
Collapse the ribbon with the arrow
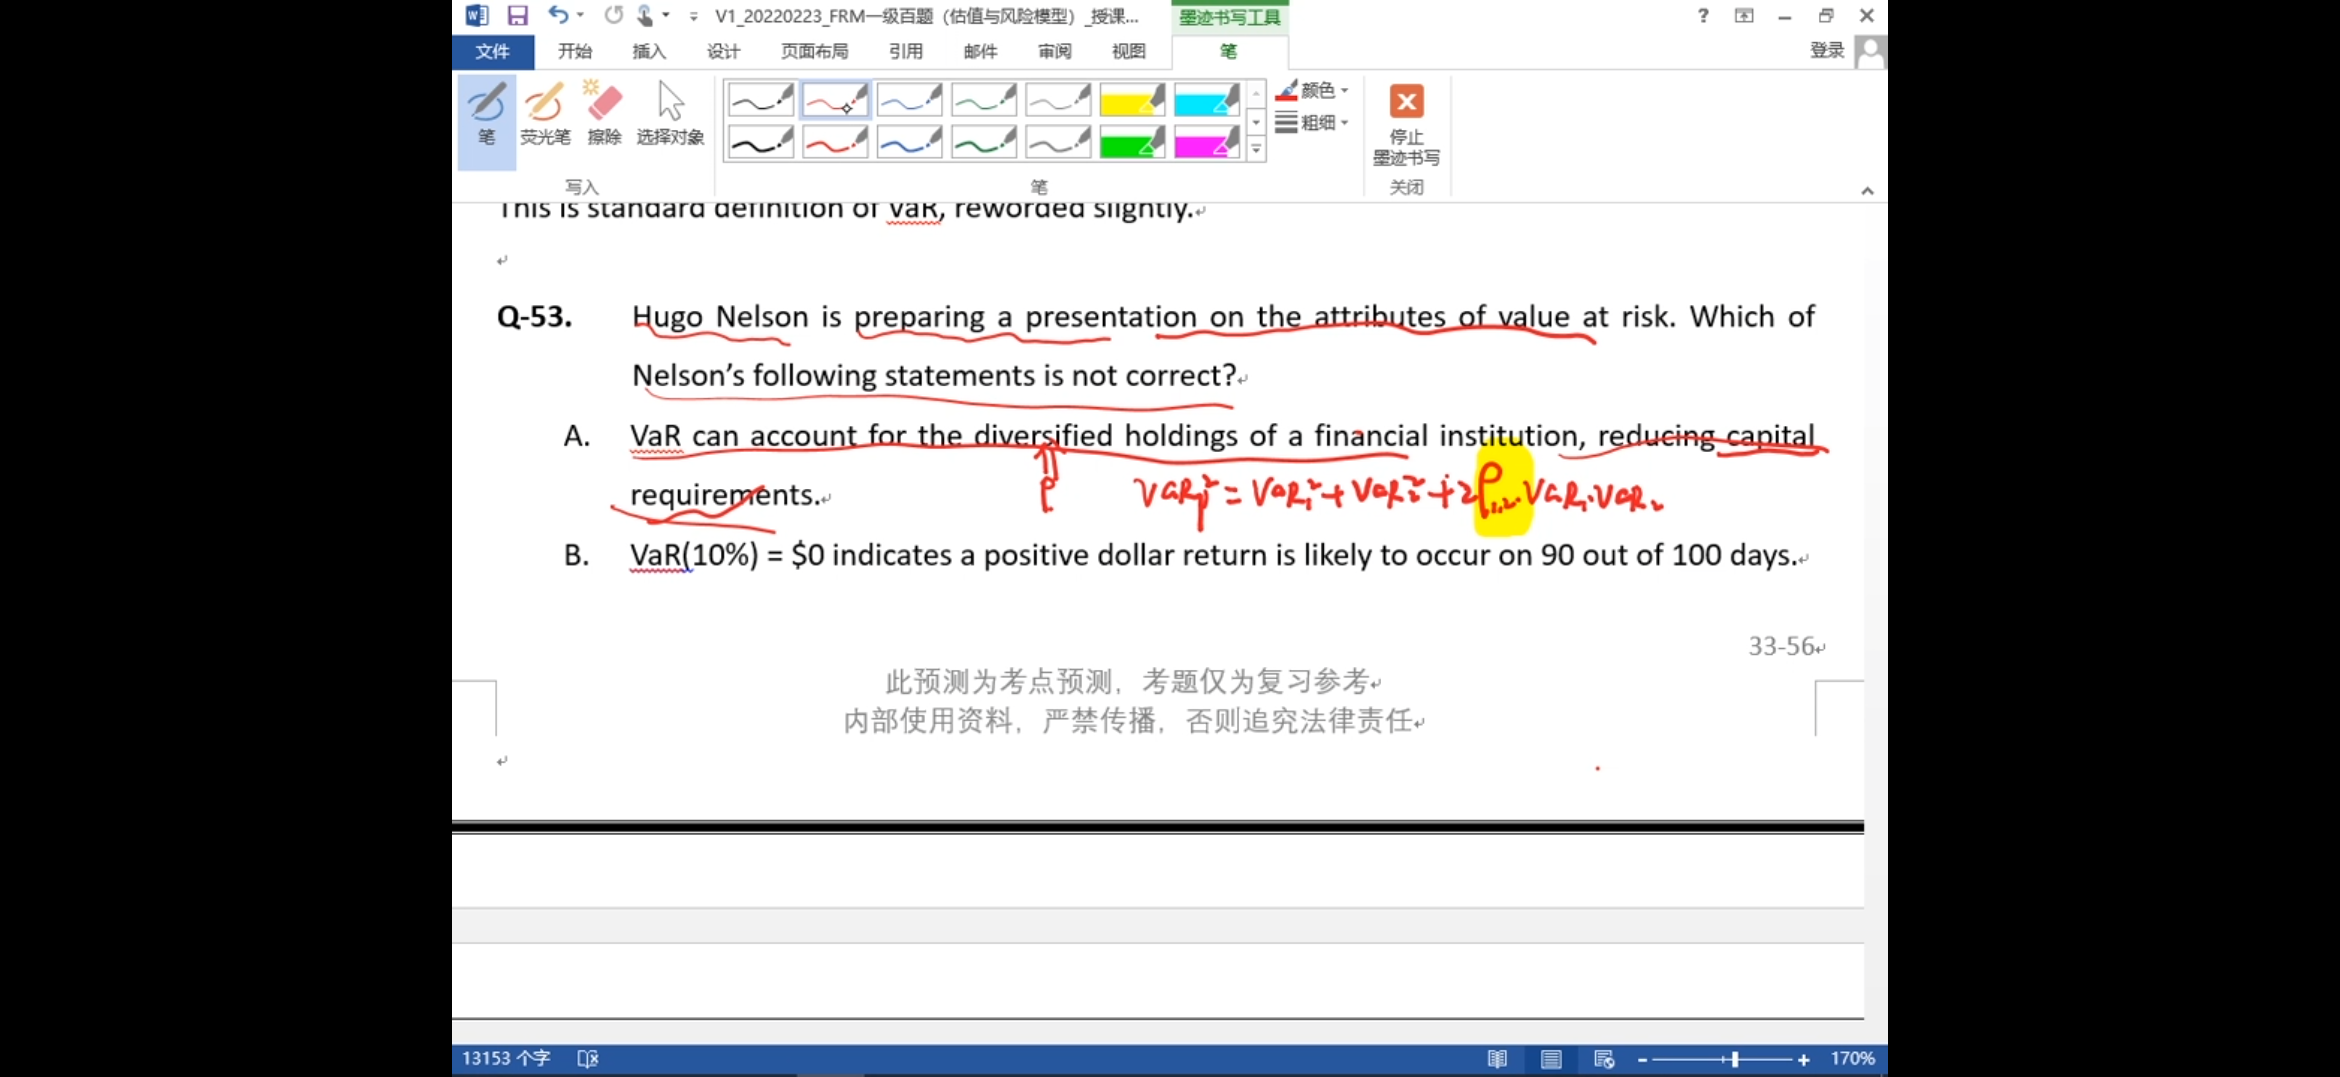point(1867,190)
